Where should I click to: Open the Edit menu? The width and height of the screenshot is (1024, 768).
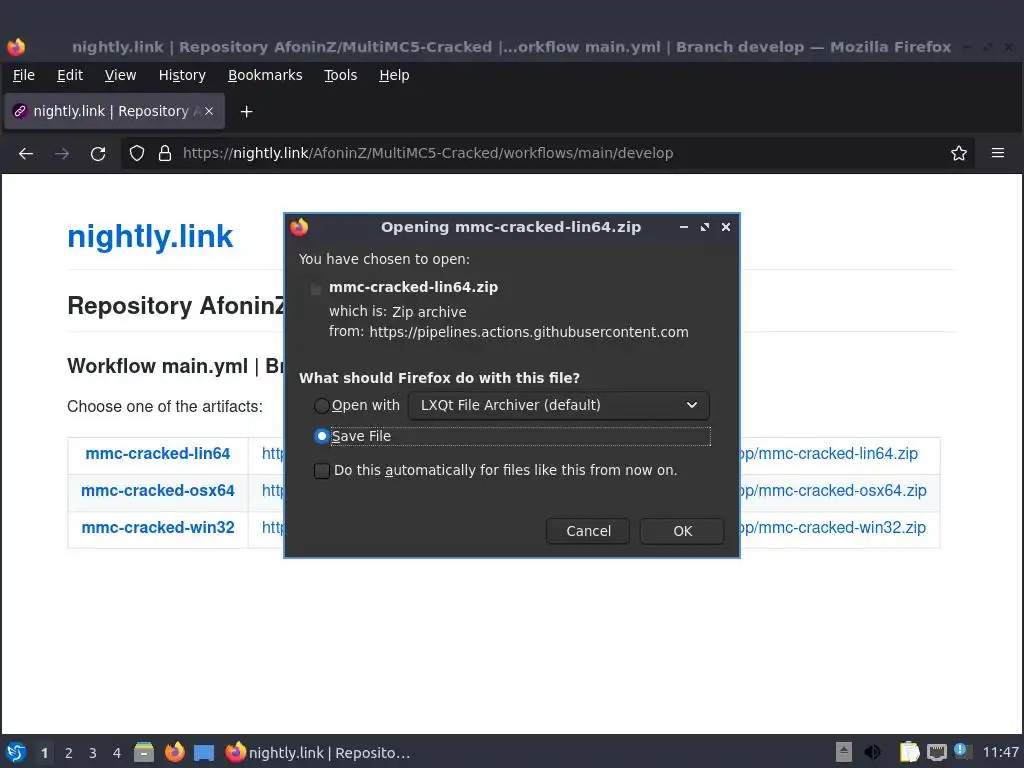(x=70, y=75)
